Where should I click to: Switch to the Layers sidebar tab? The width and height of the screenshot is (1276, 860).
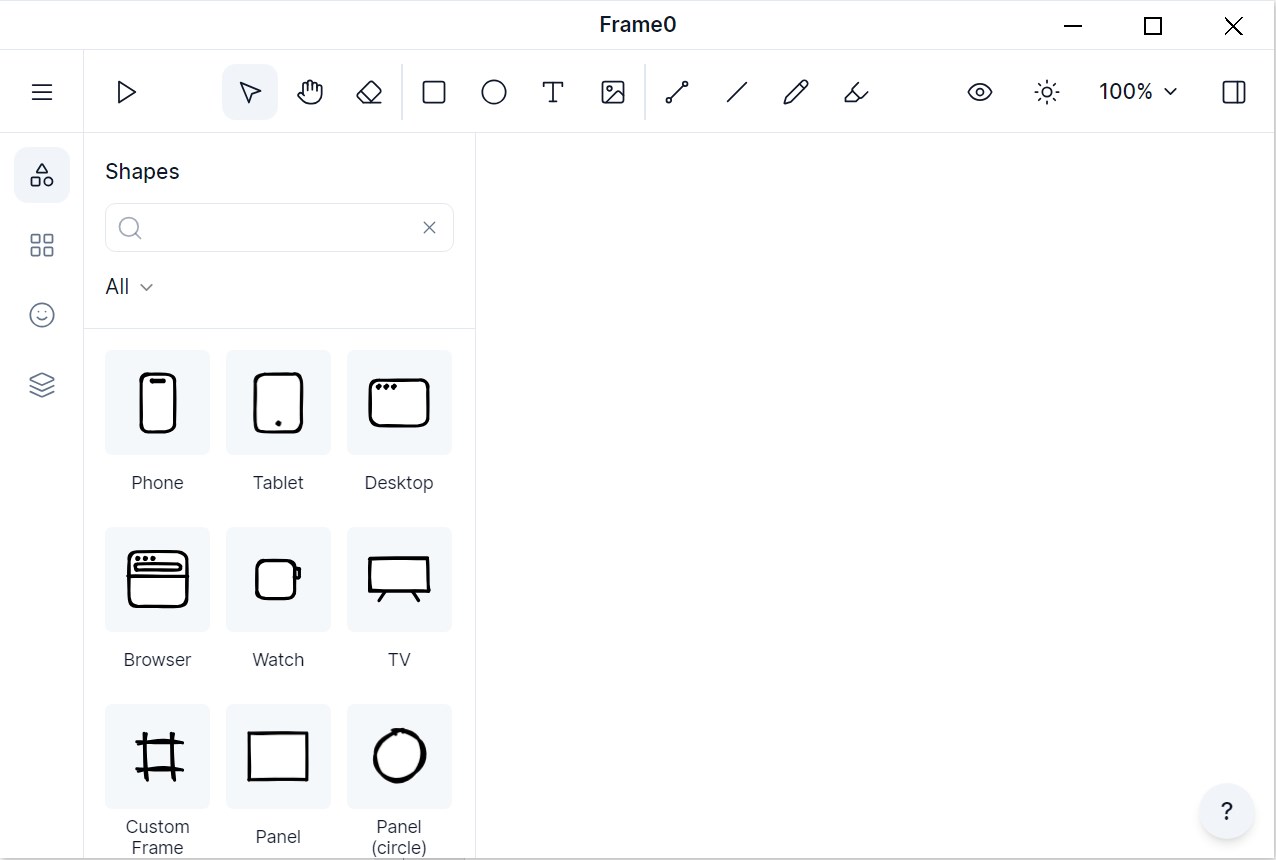pyautogui.click(x=42, y=385)
